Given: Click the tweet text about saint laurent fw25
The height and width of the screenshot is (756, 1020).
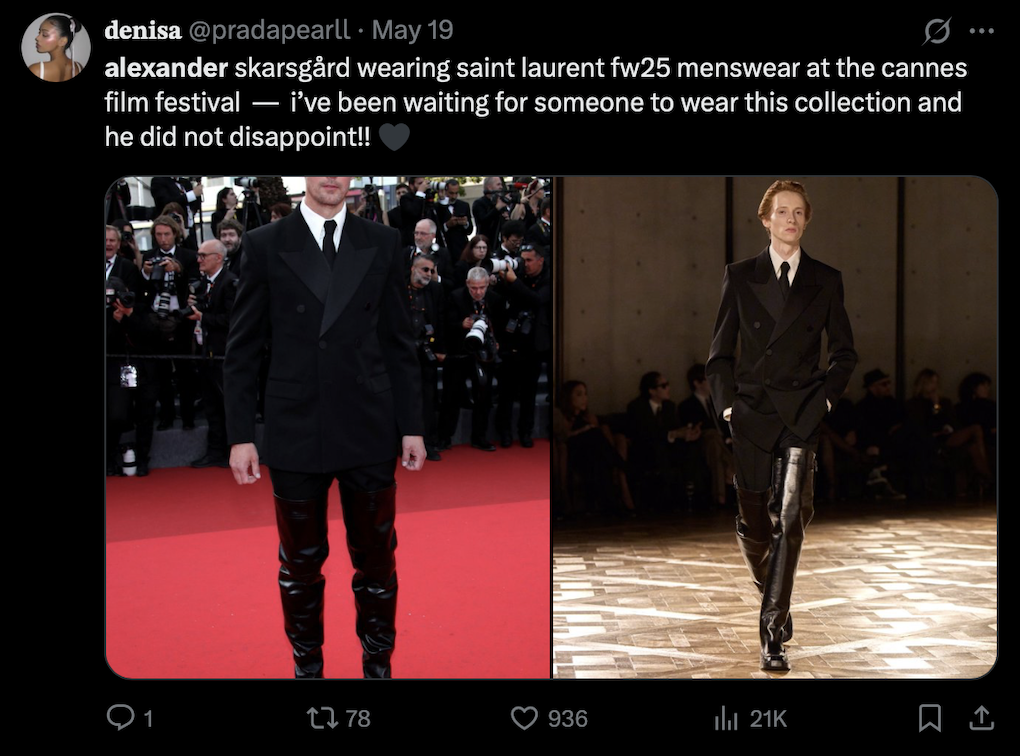Looking at the screenshot, I should pyautogui.click(x=536, y=102).
